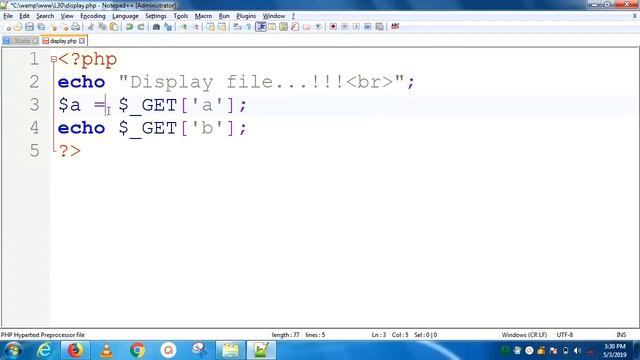Click the Stop Recording macro icon

[x=344, y=27]
